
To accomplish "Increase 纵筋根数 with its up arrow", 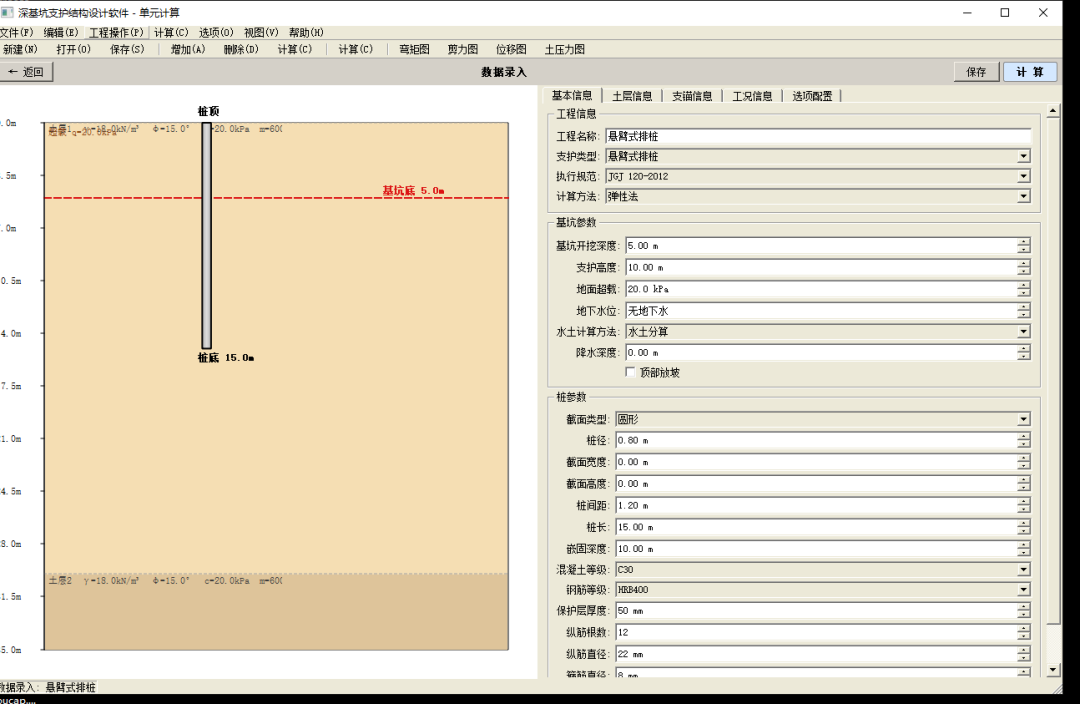I will 1024,628.
